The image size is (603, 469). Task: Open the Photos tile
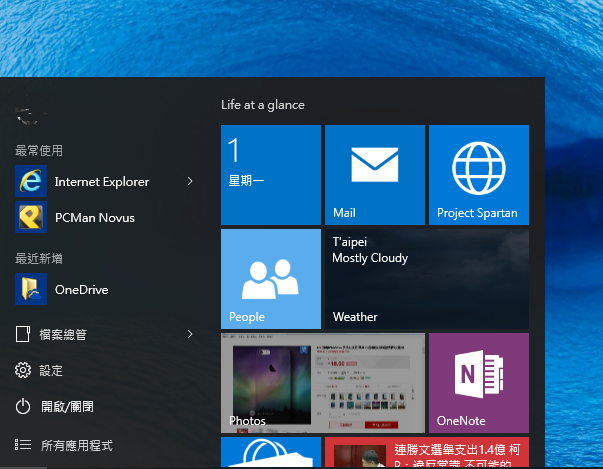pyautogui.click(x=323, y=383)
